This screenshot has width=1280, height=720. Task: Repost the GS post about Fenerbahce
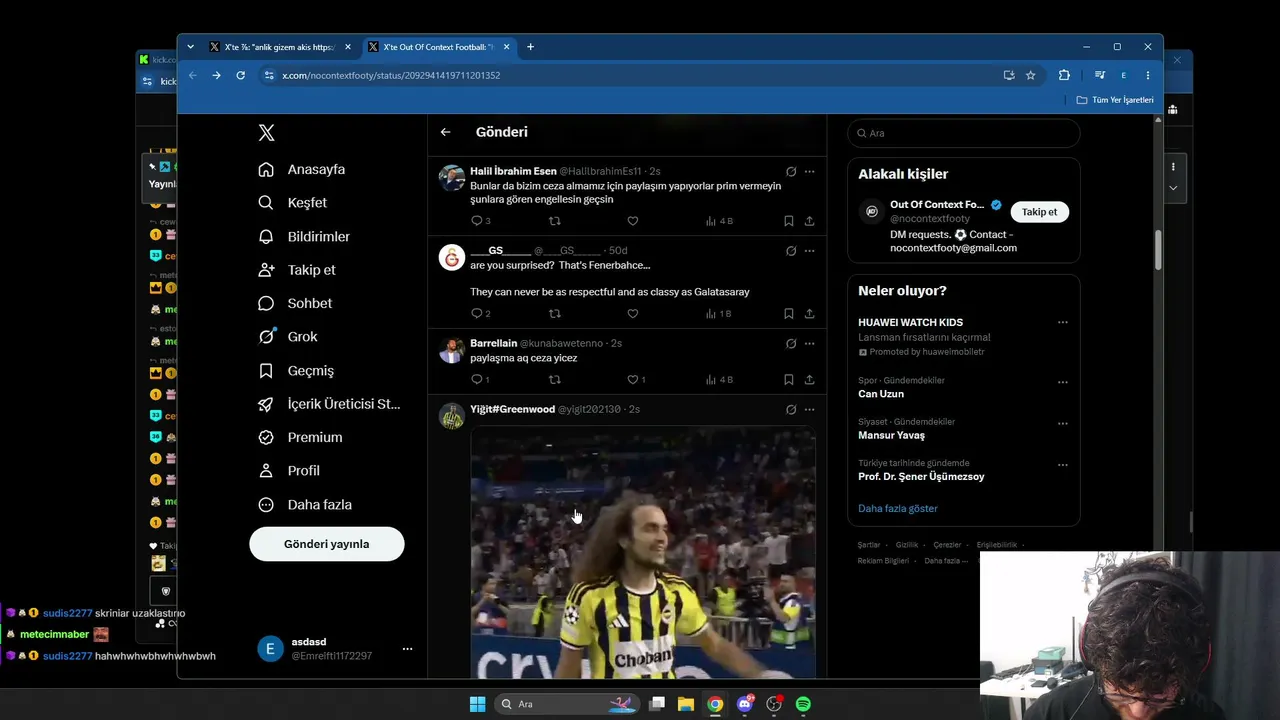click(555, 313)
